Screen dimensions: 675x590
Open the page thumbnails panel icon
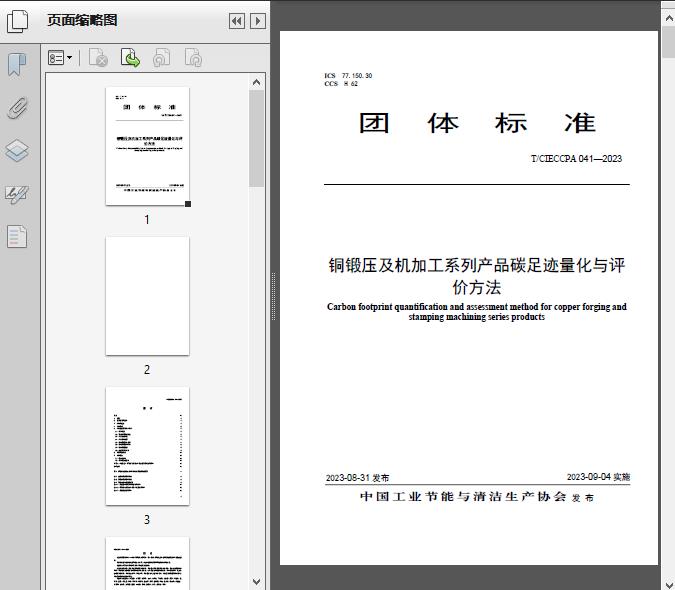[17, 21]
